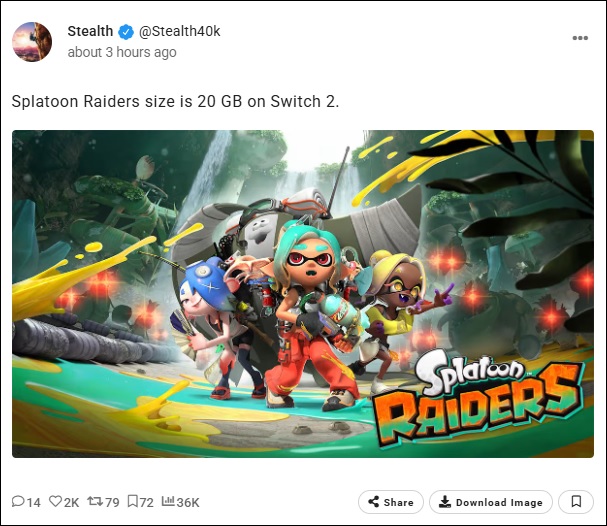Screen dimensions: 607x526
Task: Click the download arrow icon
Action: (445, 502)
